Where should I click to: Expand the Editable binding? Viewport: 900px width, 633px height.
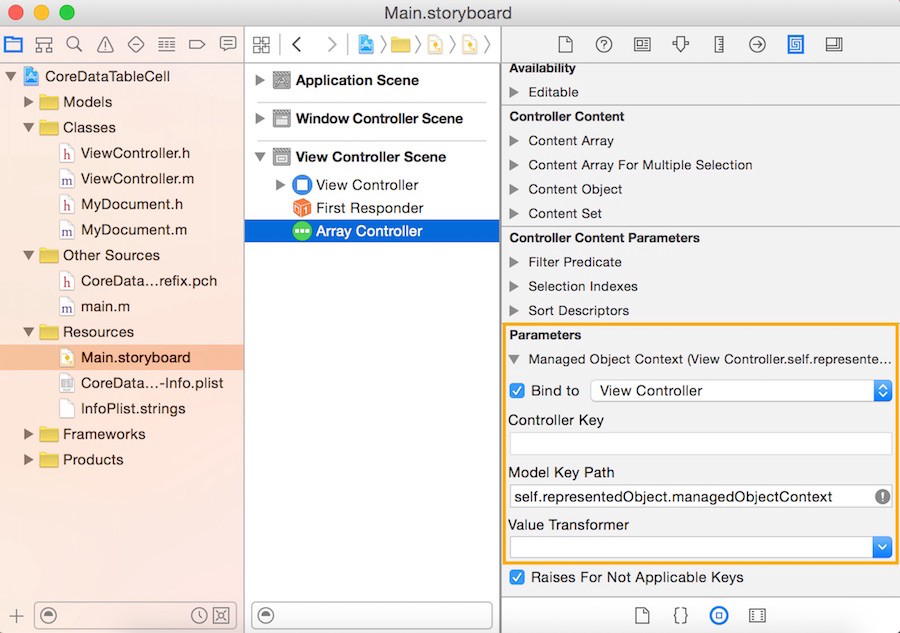point(514,92)
